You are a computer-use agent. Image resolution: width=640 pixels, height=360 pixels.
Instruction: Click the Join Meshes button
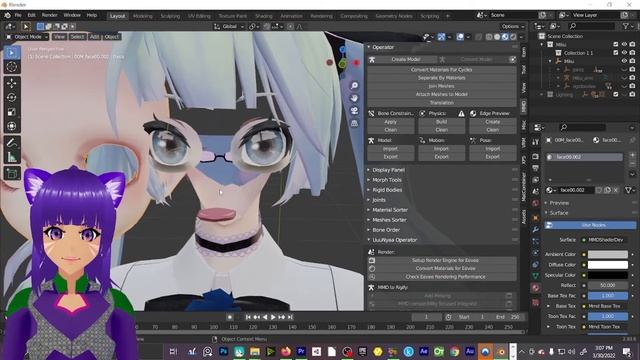[x=442, y=86]
